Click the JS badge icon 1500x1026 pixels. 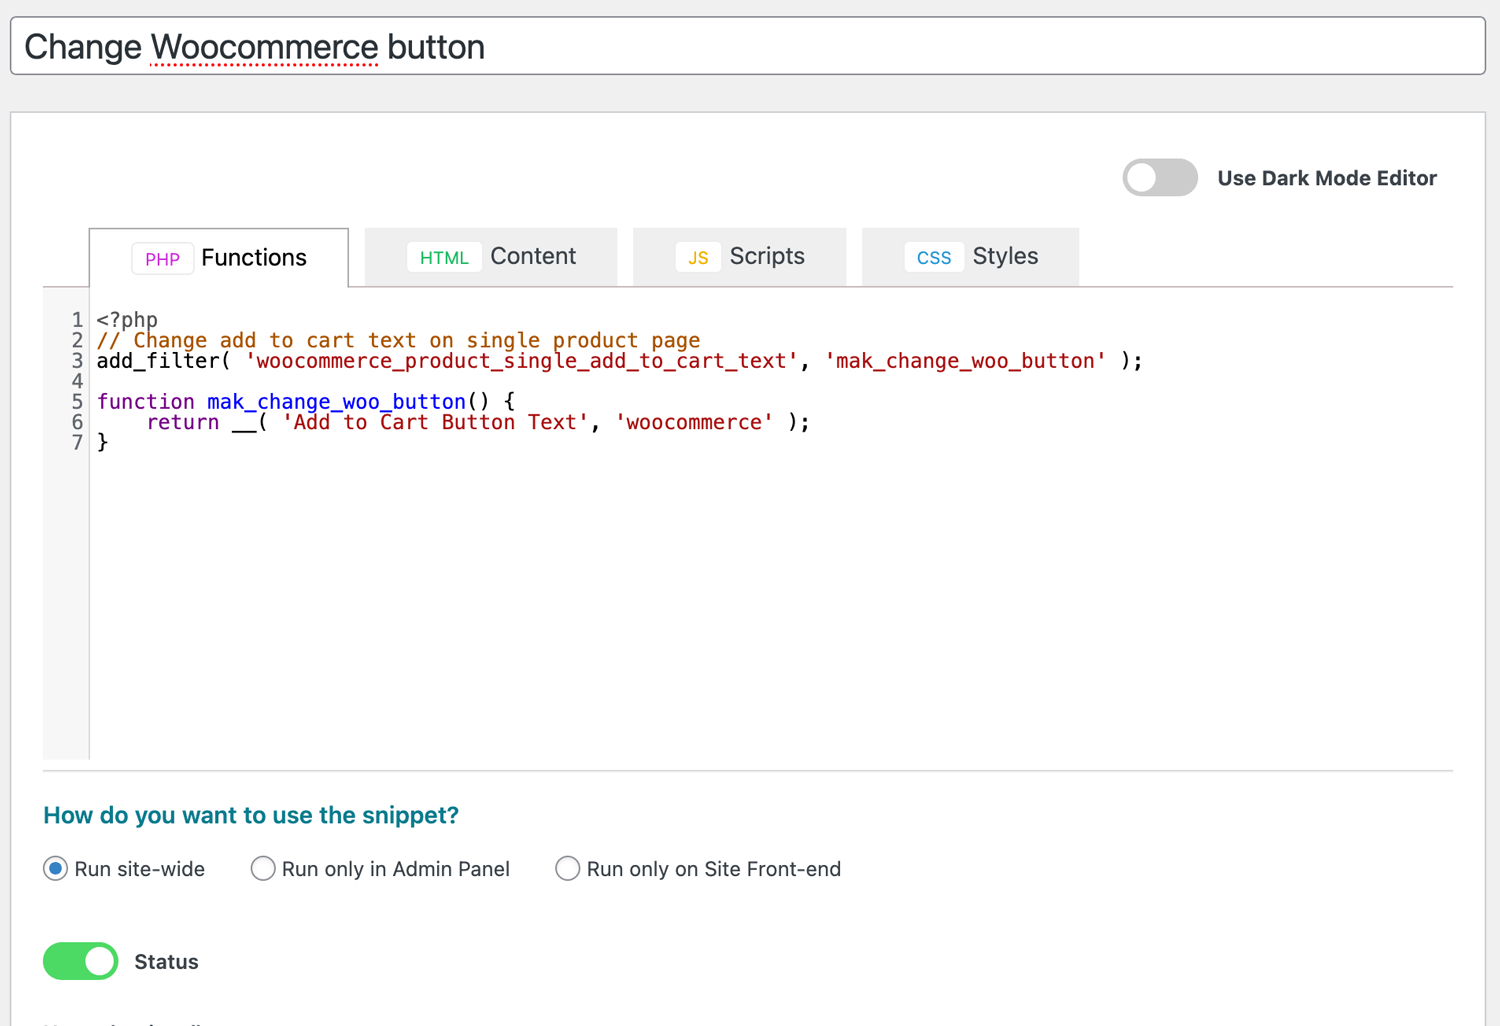click(698, 258)
